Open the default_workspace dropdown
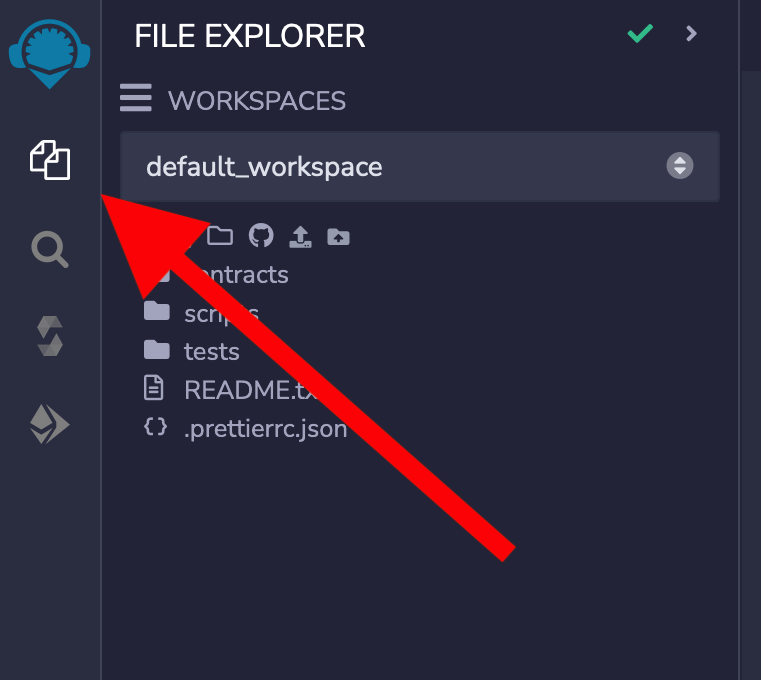This screenshot has height=680, width=761. click(x=420, y=166)
